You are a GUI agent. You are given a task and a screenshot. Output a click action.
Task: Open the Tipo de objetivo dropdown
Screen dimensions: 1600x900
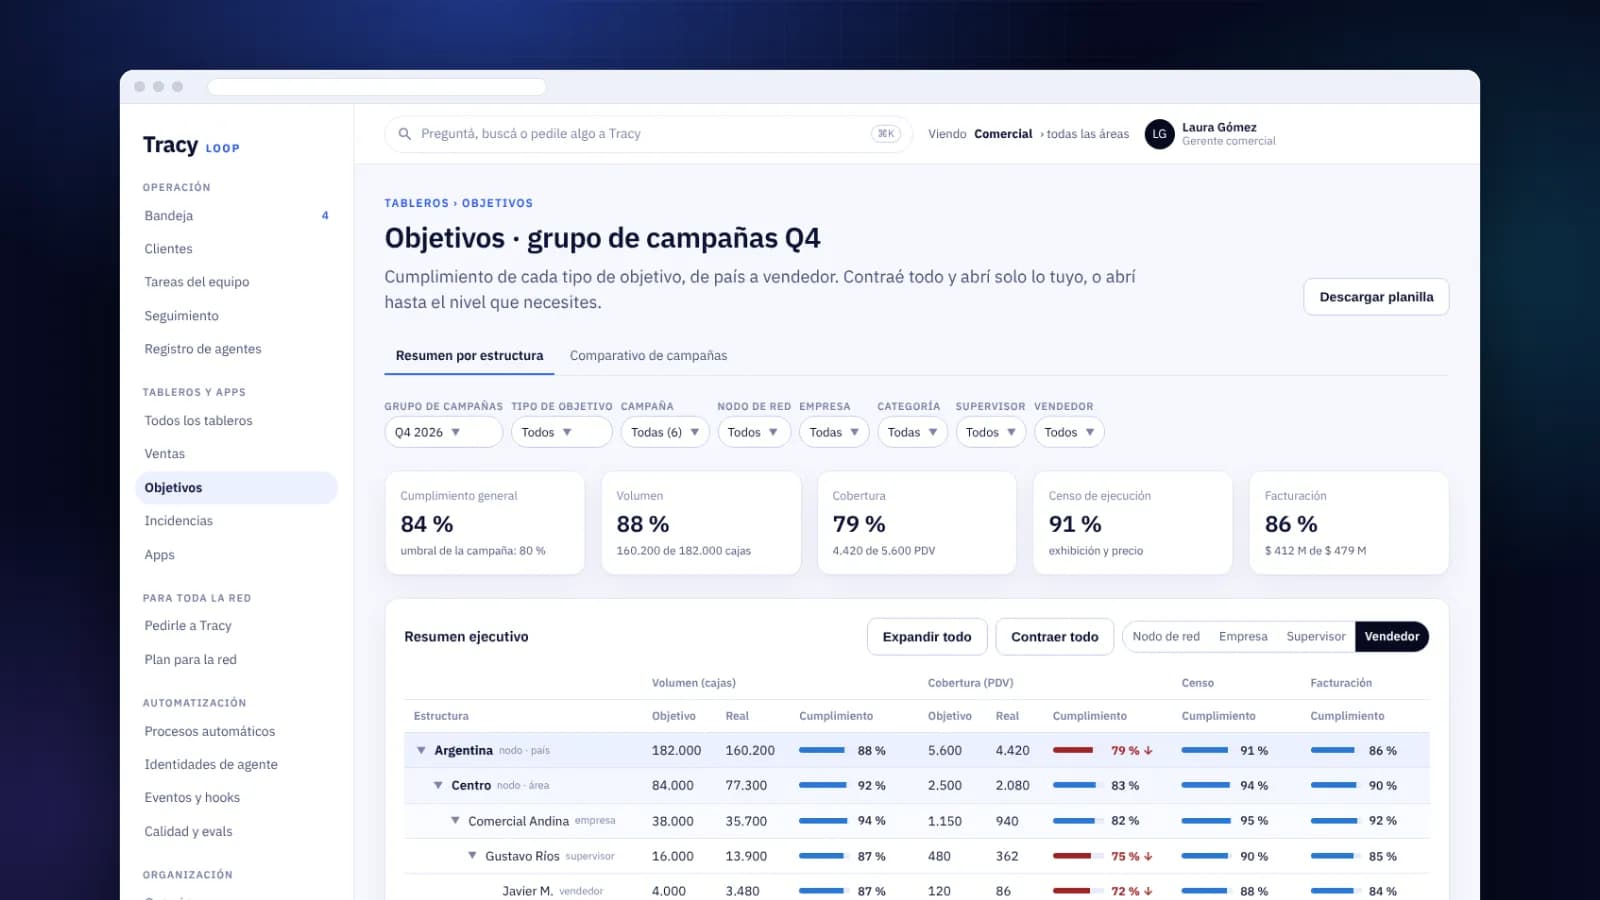[x=561, y=432]
